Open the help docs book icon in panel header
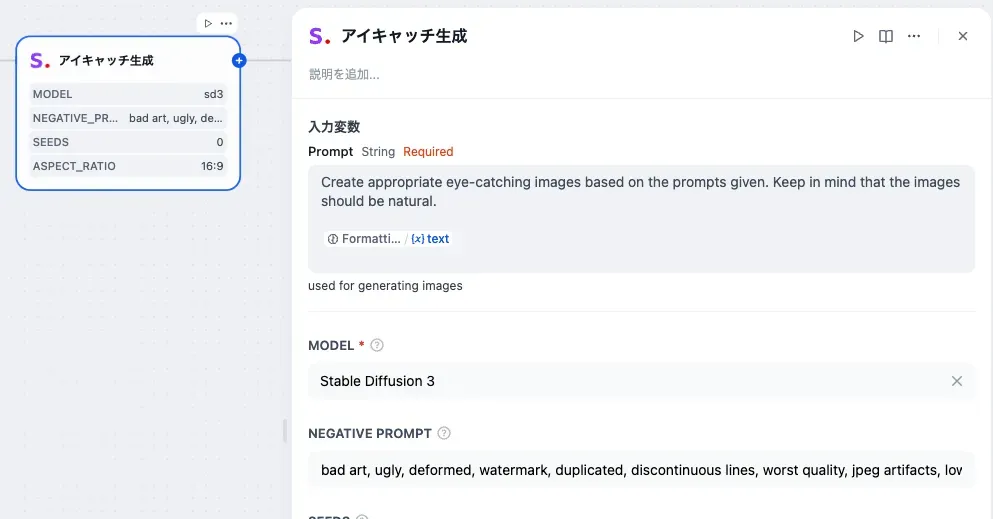 886,36
